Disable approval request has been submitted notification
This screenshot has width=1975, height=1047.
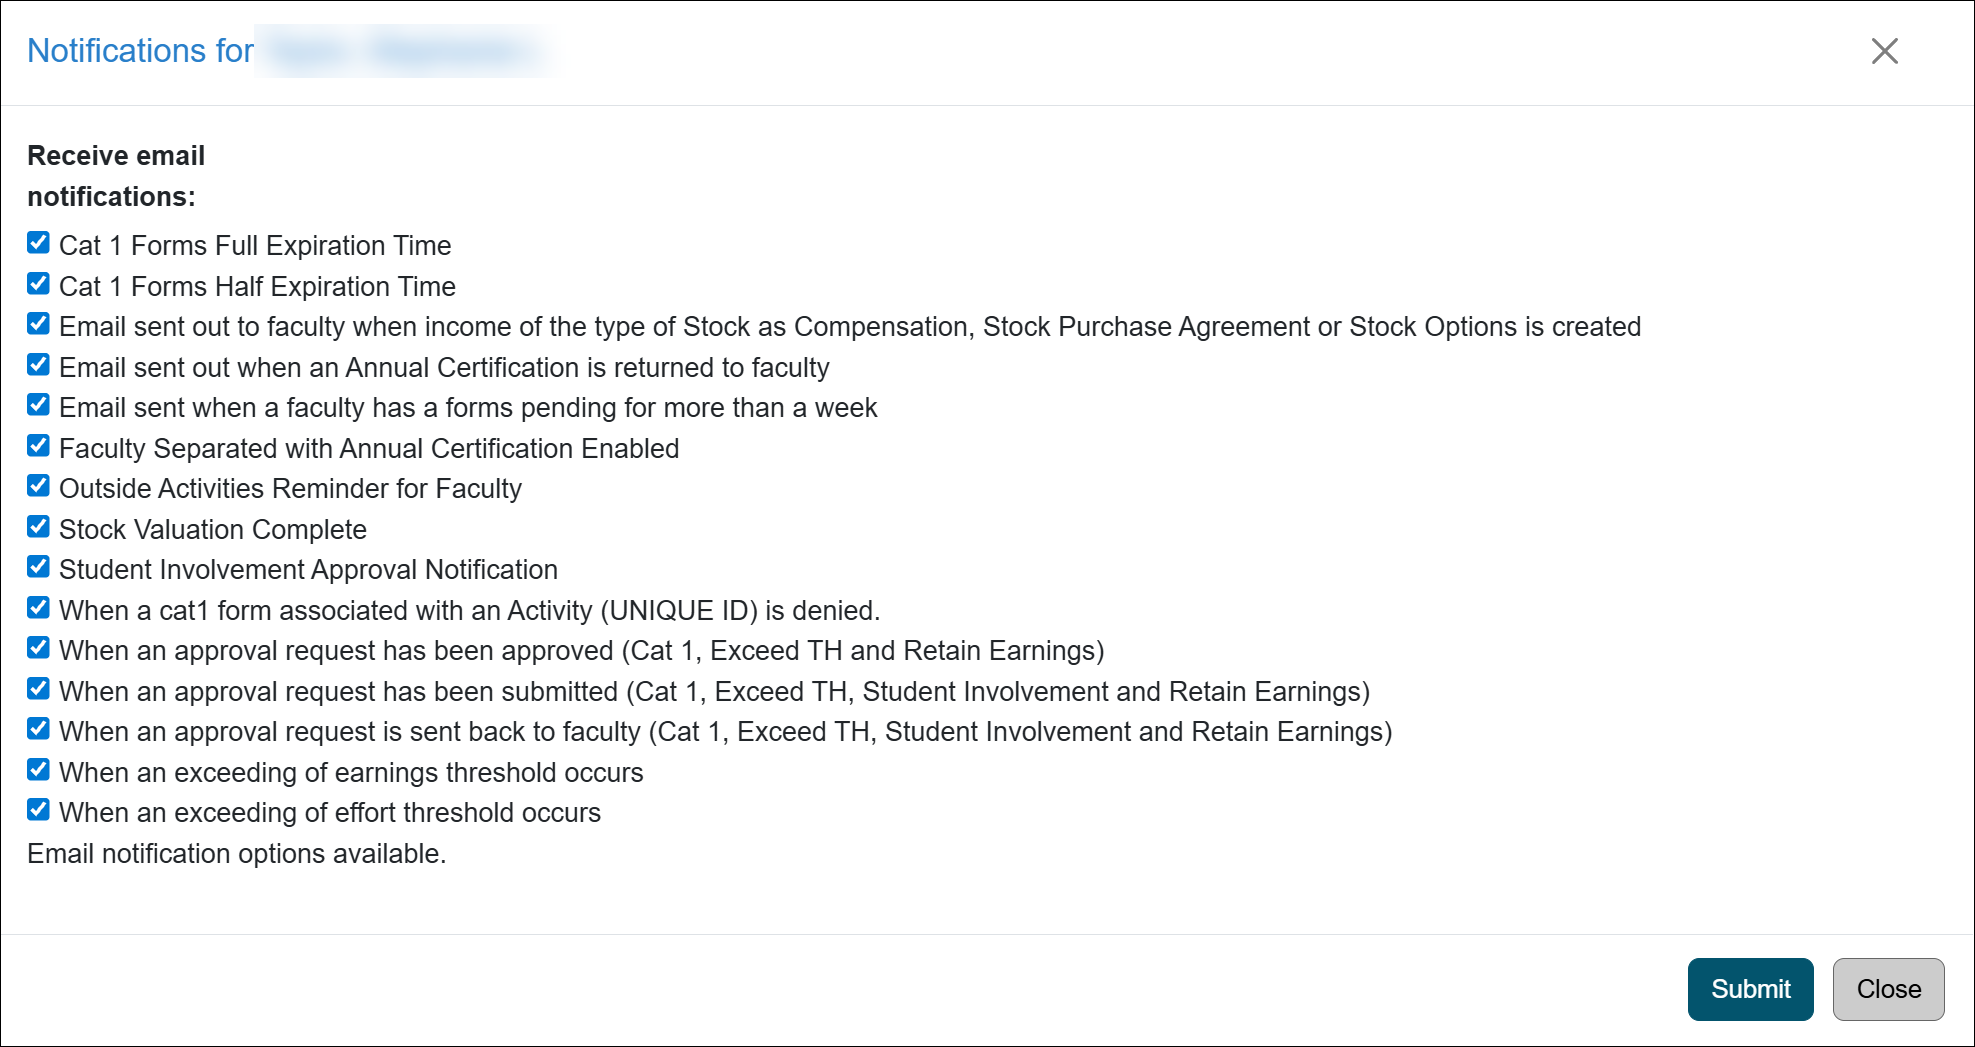point(38,689)
